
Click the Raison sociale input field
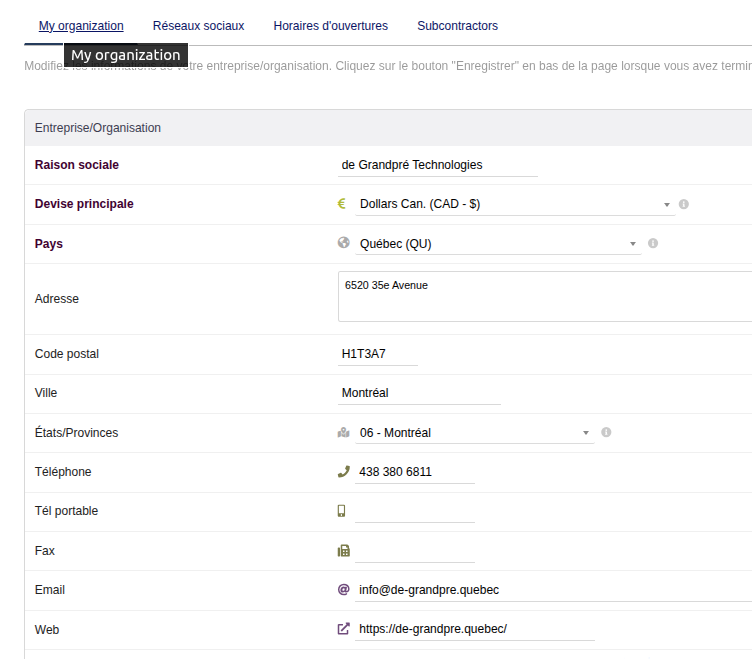[x=438, y=165]
